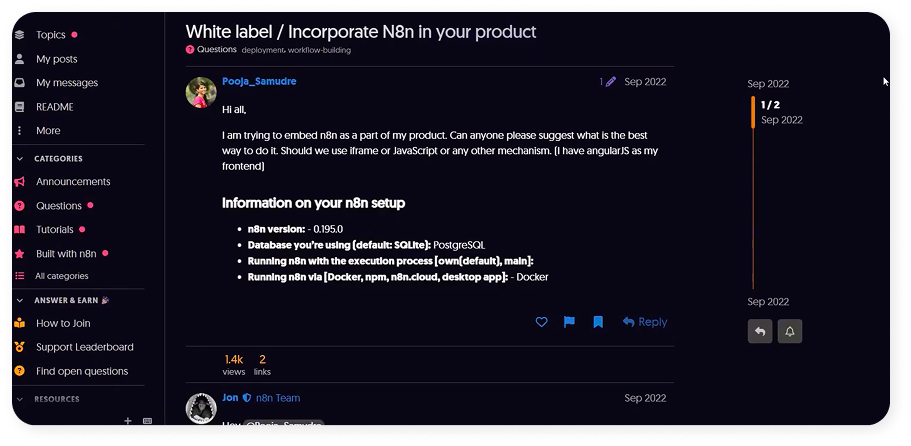
Task: Click the Questions category badge under title
Action: point(211,49)
